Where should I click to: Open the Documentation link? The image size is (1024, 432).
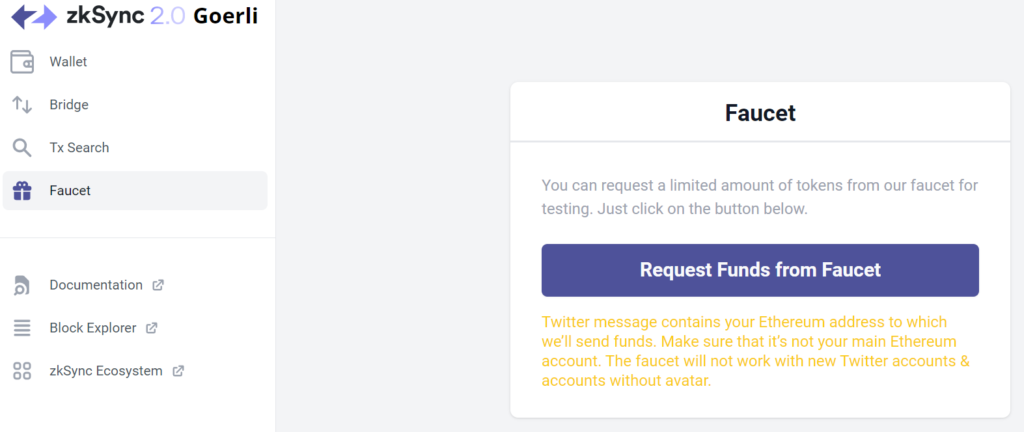tap(96, 285)
